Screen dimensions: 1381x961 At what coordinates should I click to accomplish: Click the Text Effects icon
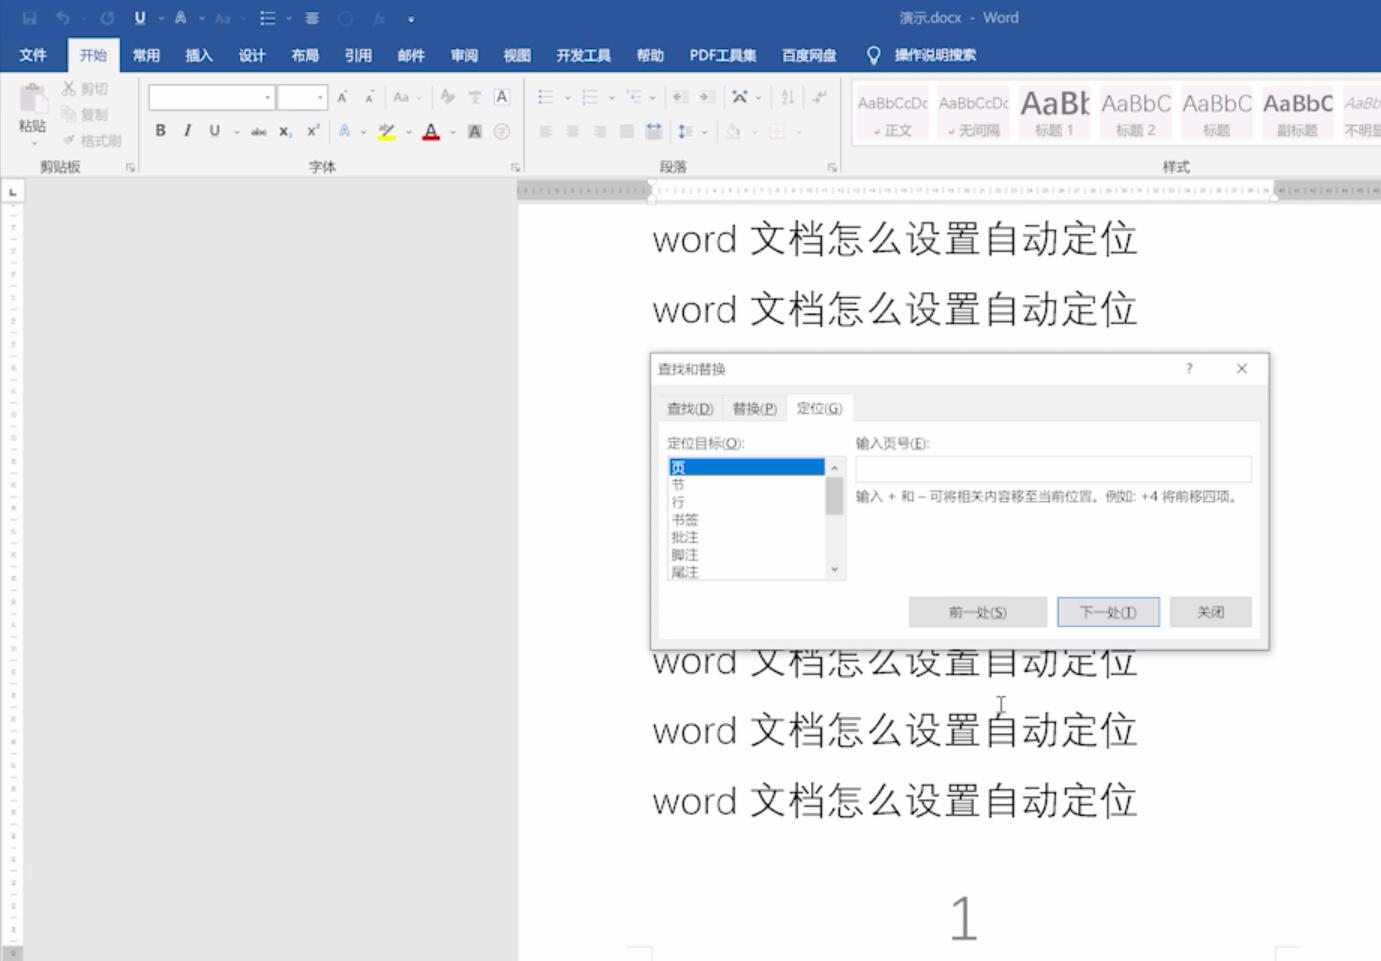(344, 131)
